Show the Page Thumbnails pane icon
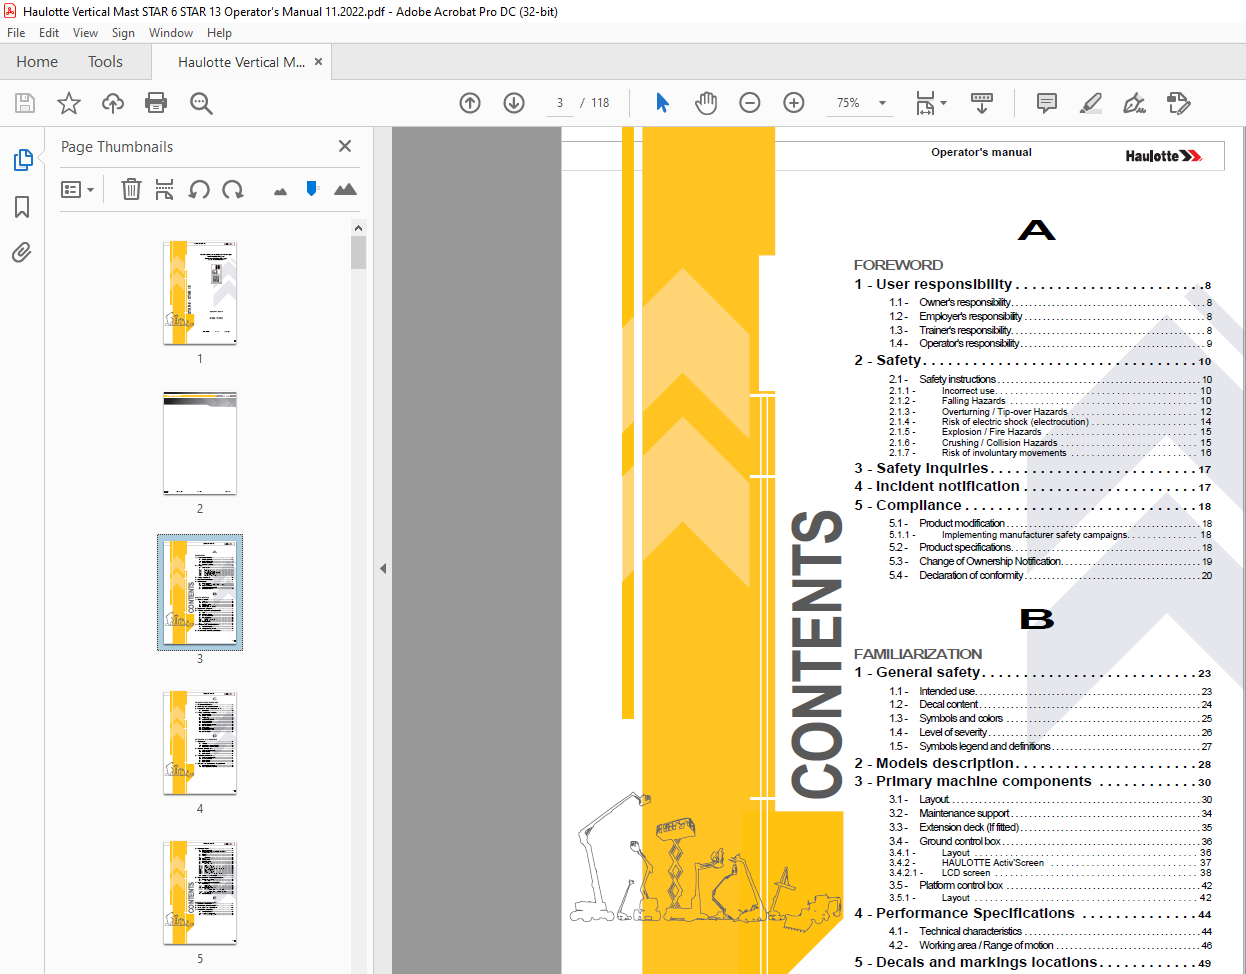The image size is (1246, 974). (x=22, y=160)
